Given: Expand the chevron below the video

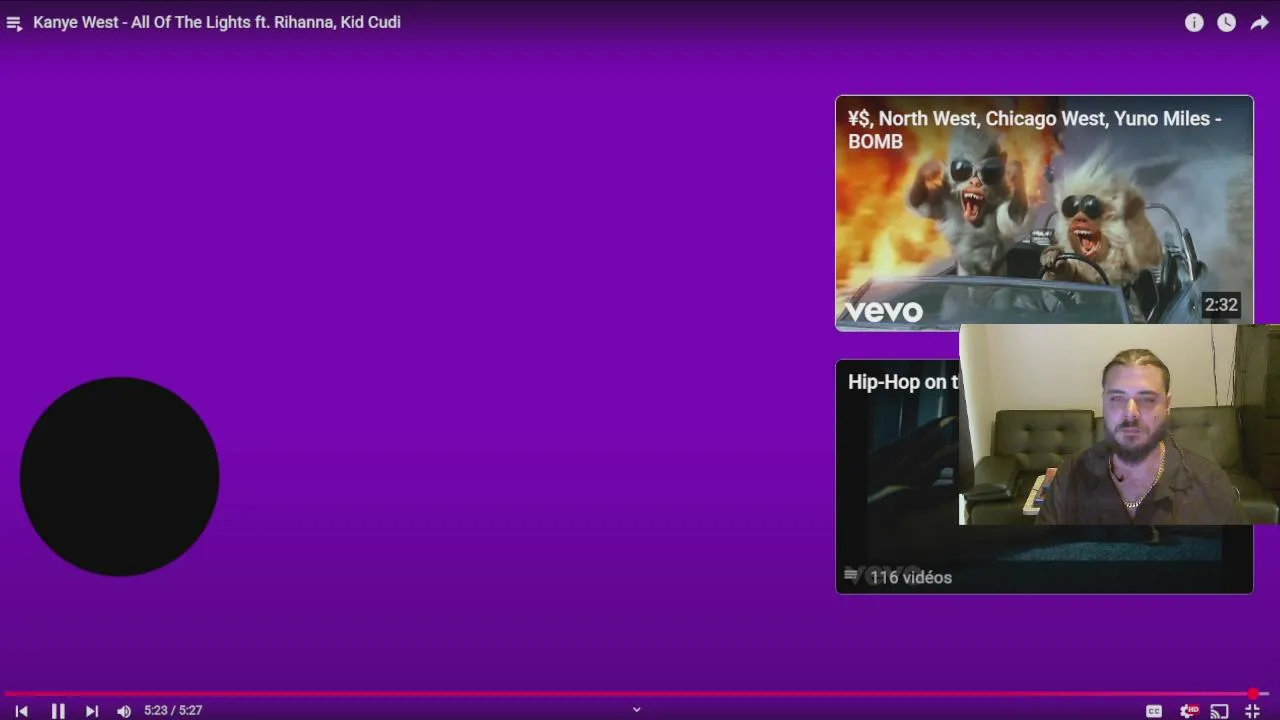Looking at the screenshot, I should (636, 710).
